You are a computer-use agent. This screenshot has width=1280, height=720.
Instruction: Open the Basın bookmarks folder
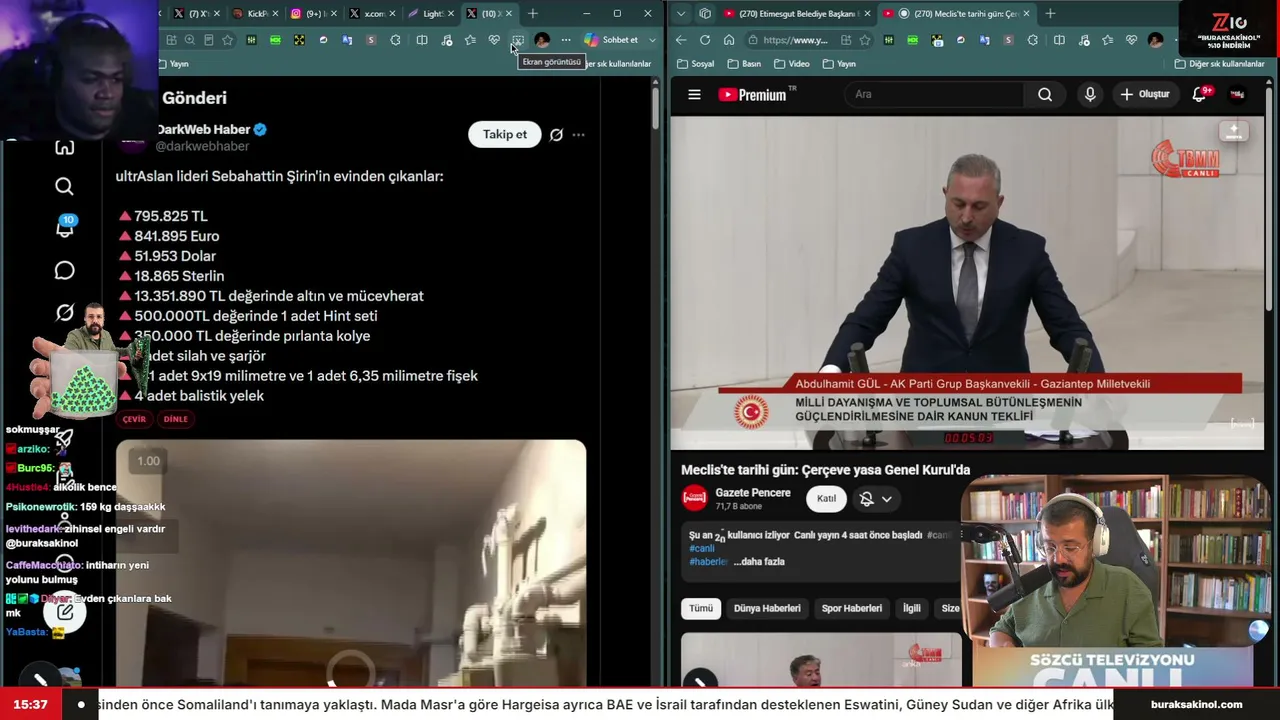744,64
